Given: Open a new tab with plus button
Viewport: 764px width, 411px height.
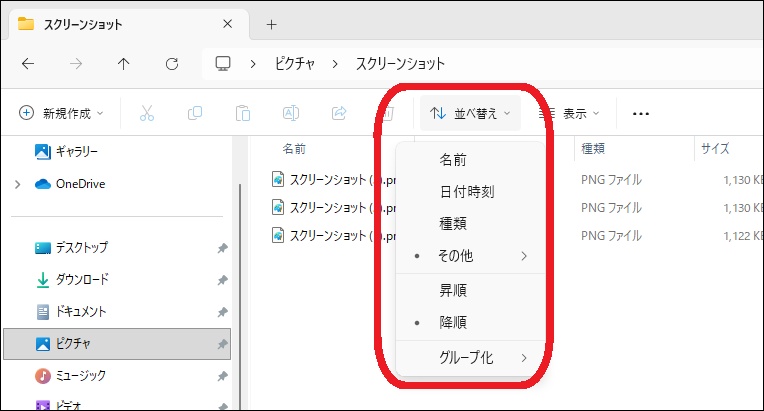Looking at the screenshot, I should 271,24.
